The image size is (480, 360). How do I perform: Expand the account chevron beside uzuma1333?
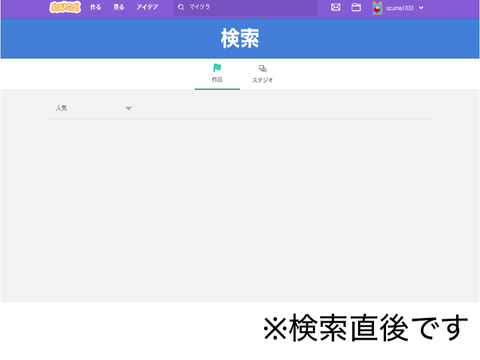[x=421, y=8]
